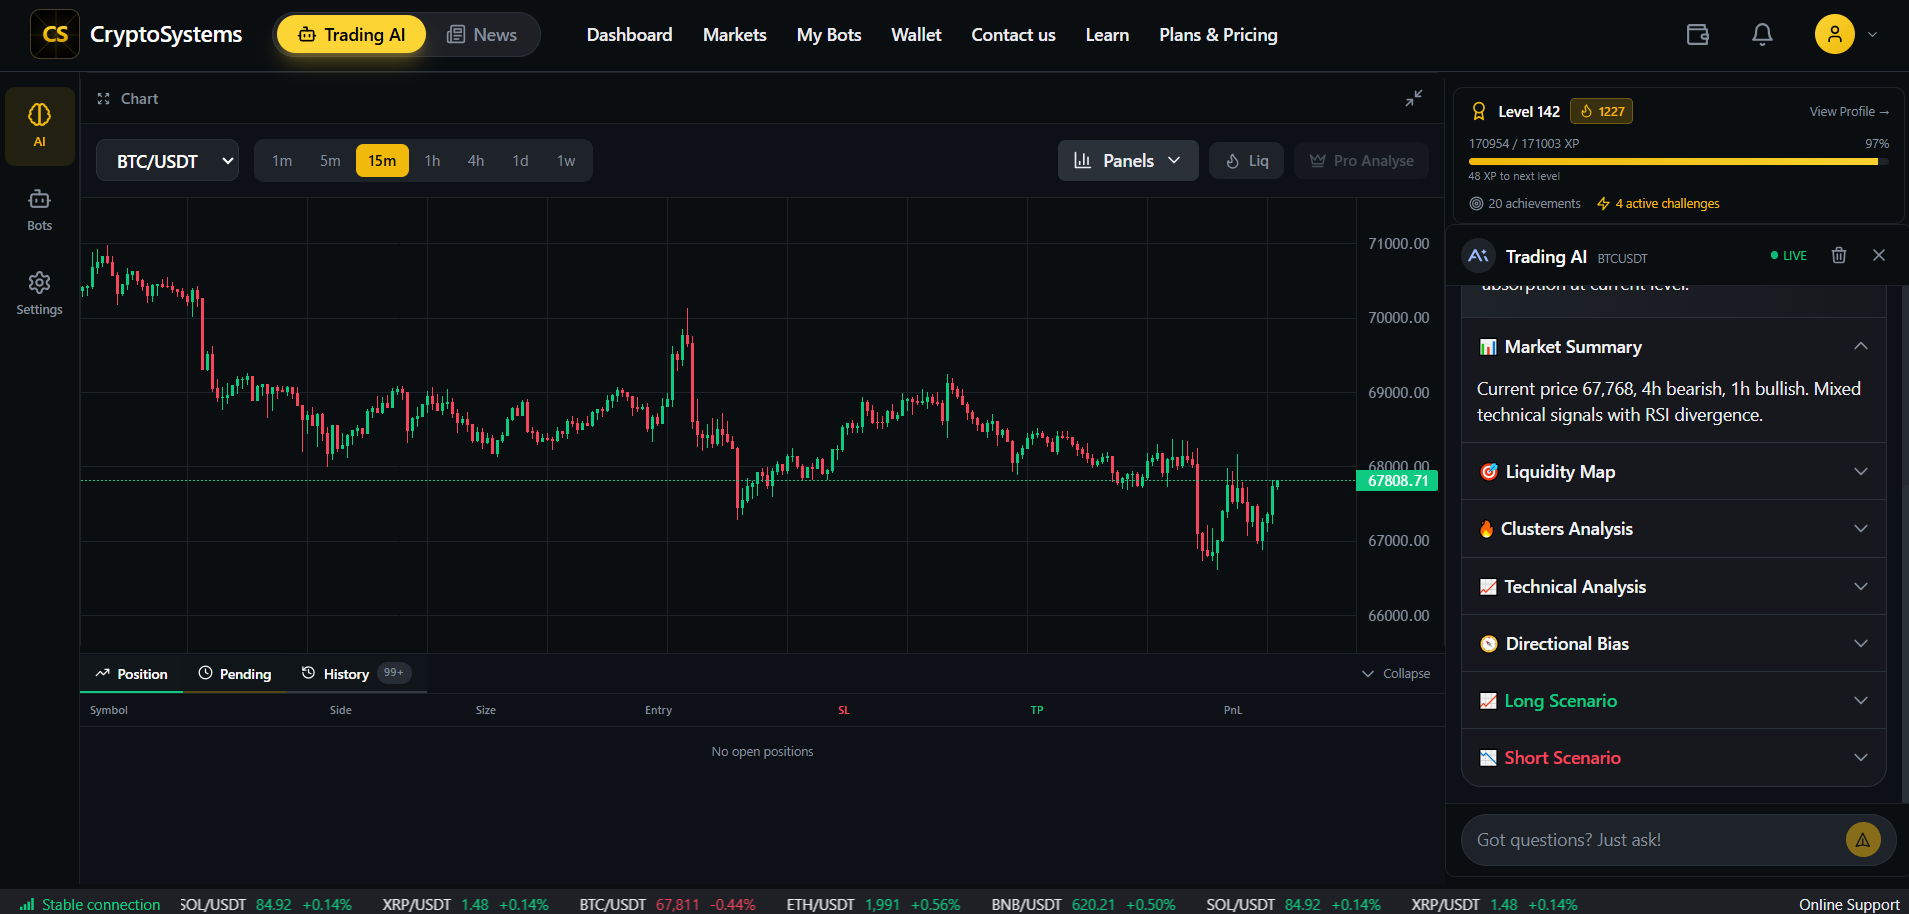Image resolution: width=1909 pixels, height=914 pixels.
Task: Open the Bots section from sidebar
Action: 39,208
